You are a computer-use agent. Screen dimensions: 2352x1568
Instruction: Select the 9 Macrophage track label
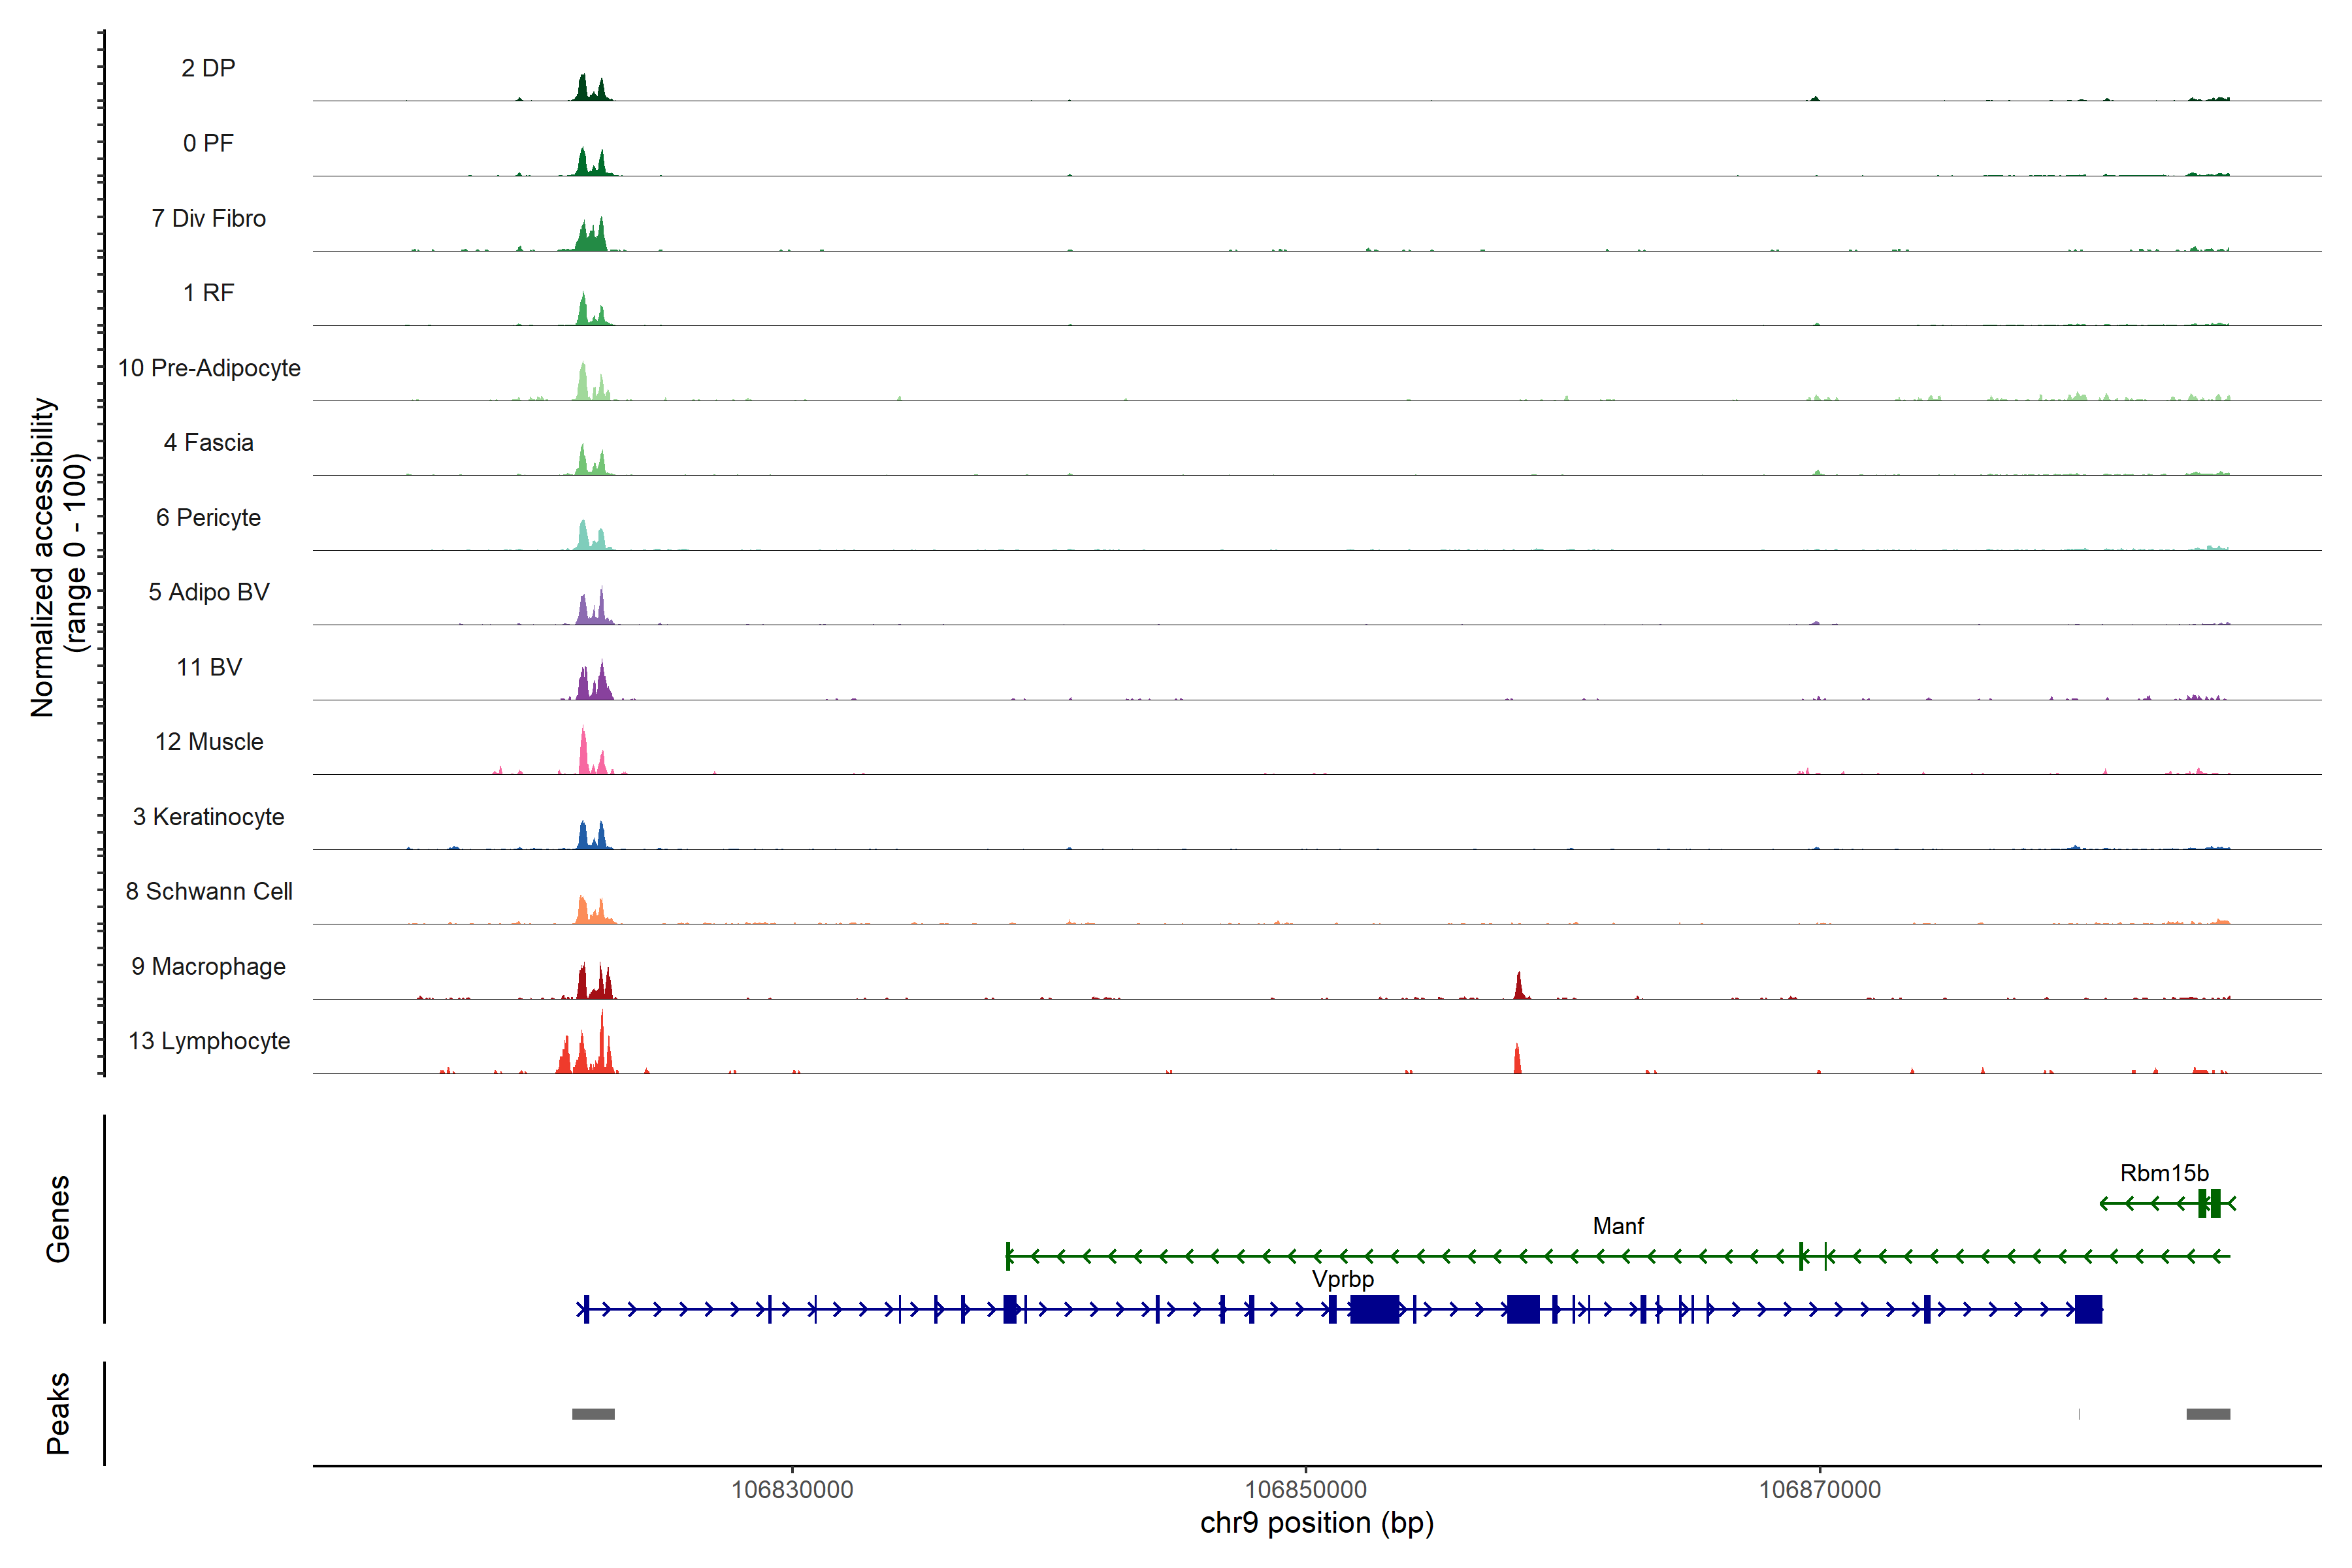click(x=208, y=966)
